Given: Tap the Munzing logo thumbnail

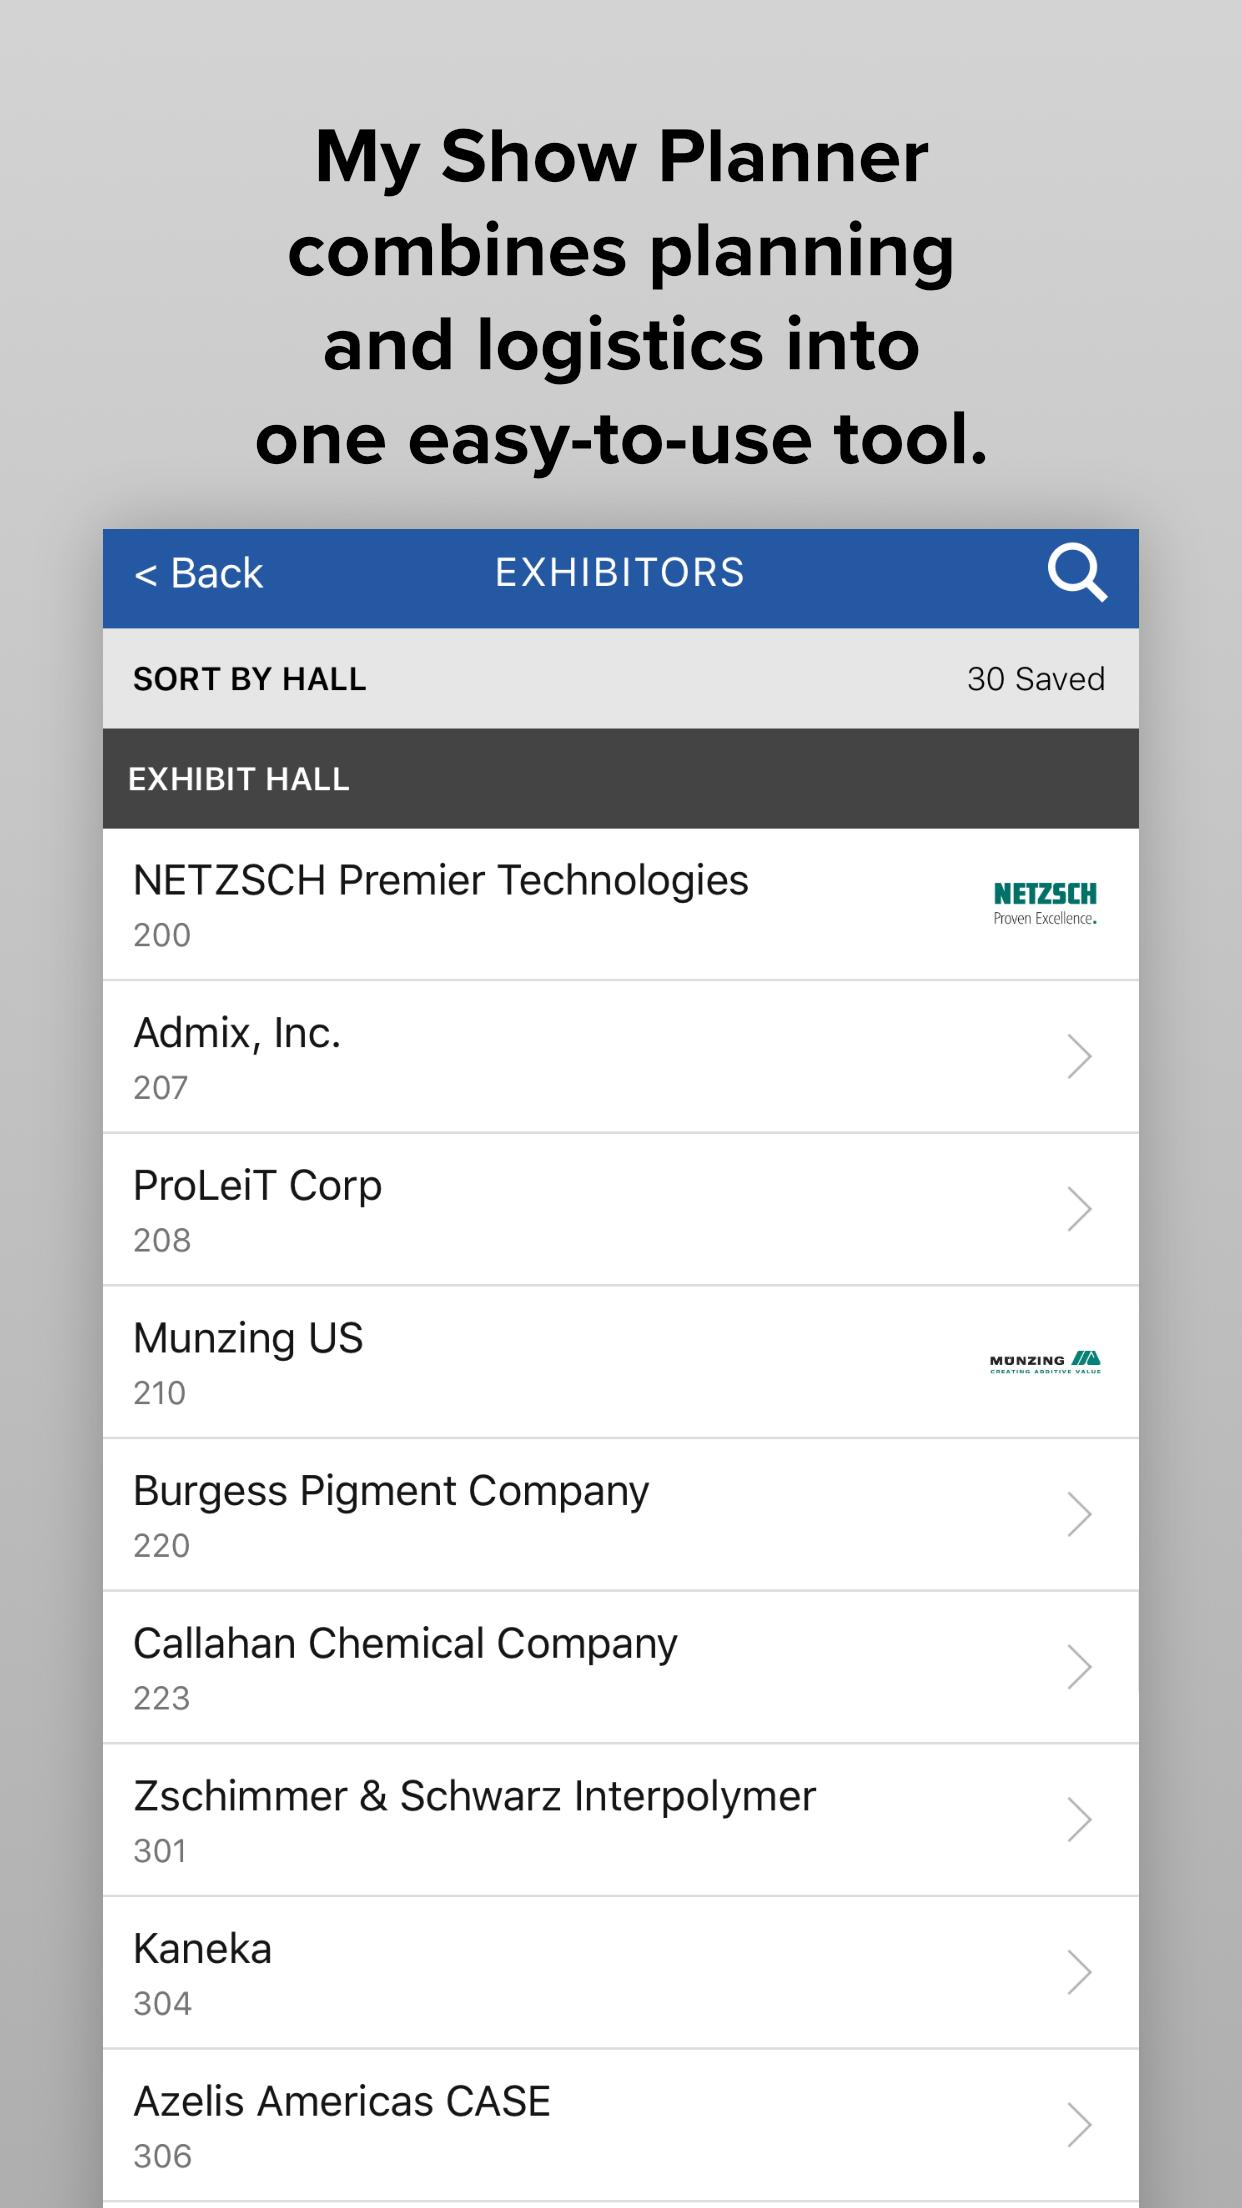Looking at the screenshot, I should point(1045,1362).
